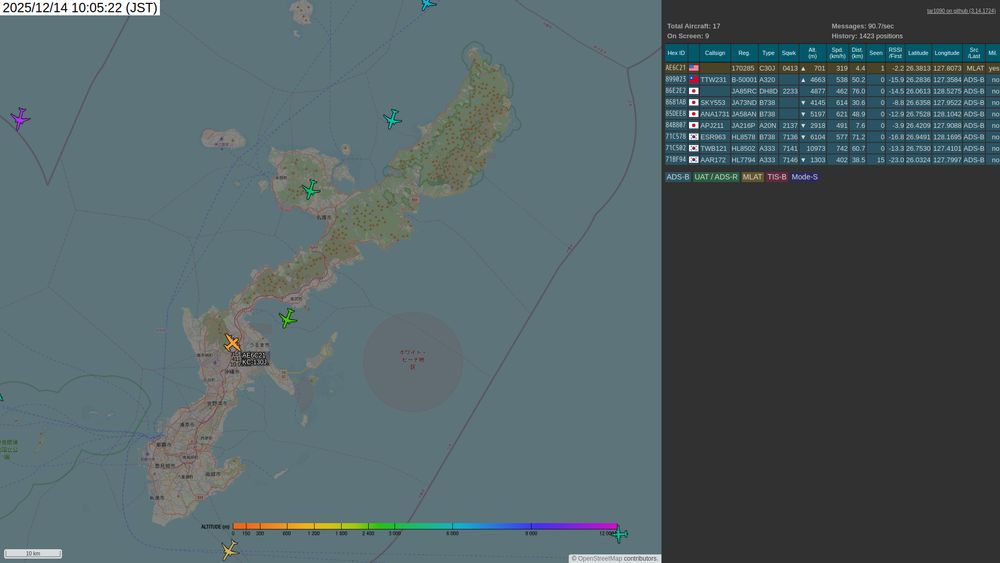Select the purple aircraft icon near the map's left edge
The width and height of the screenshot is (1000, 563).
click(20, 119)
